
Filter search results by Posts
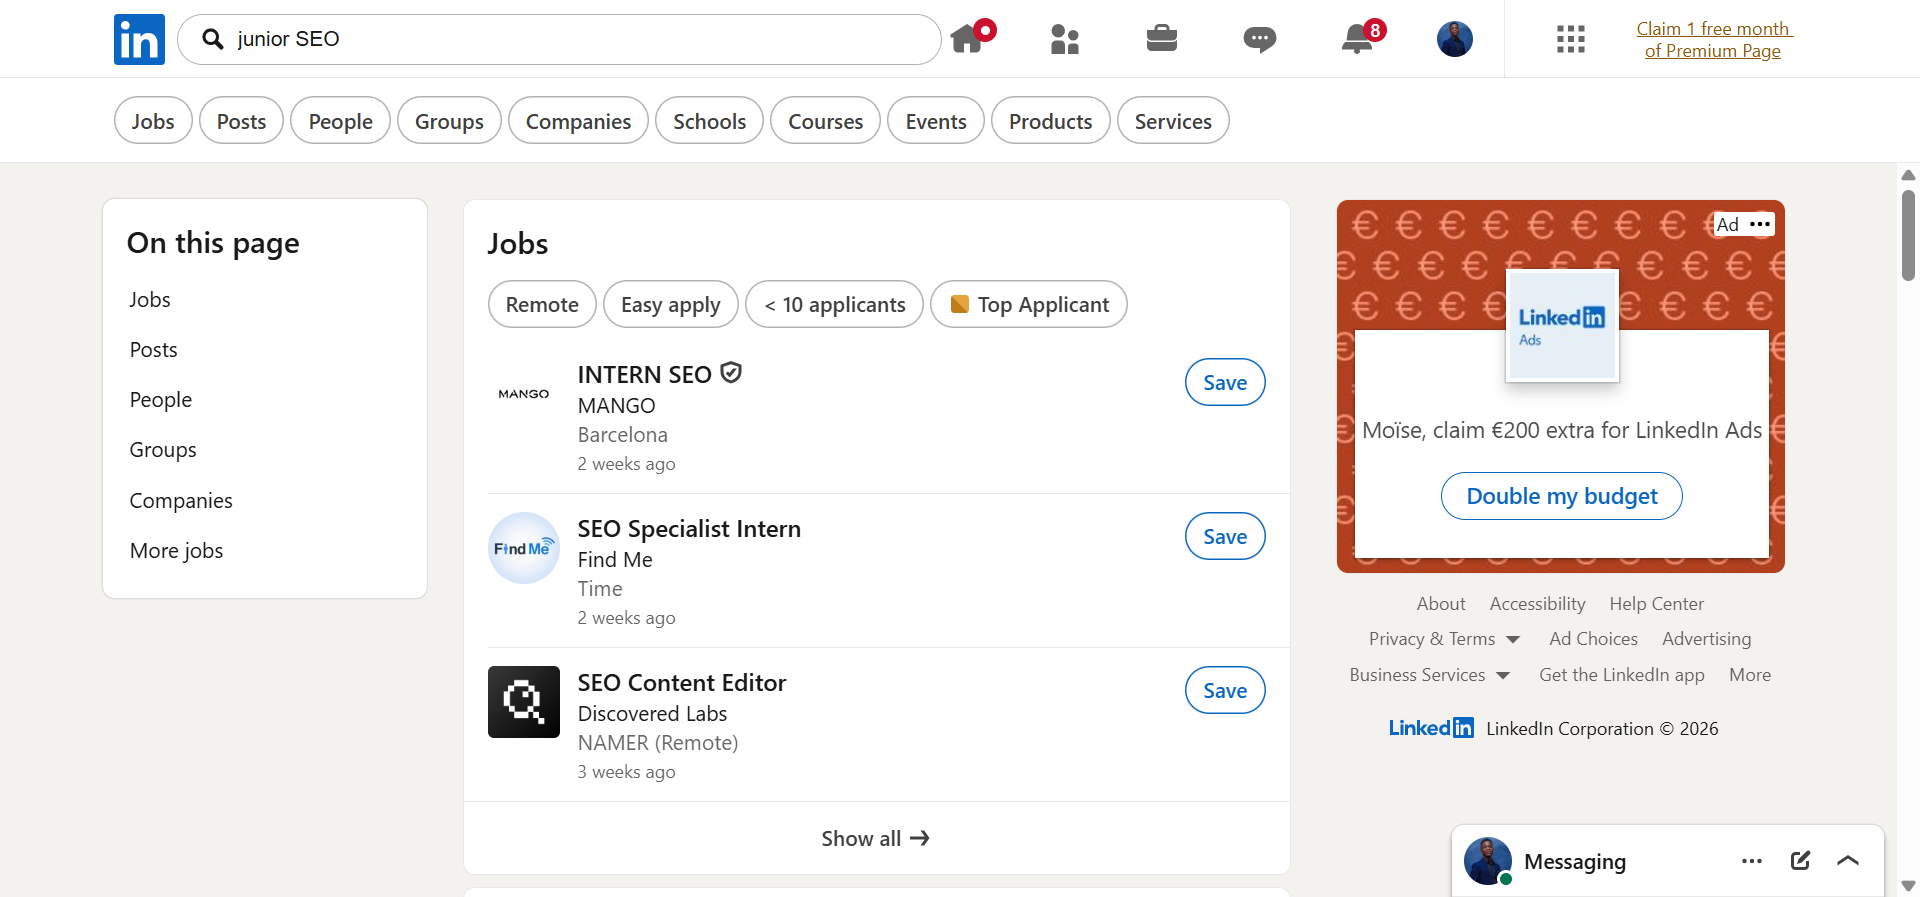click(x=242, y=121)
